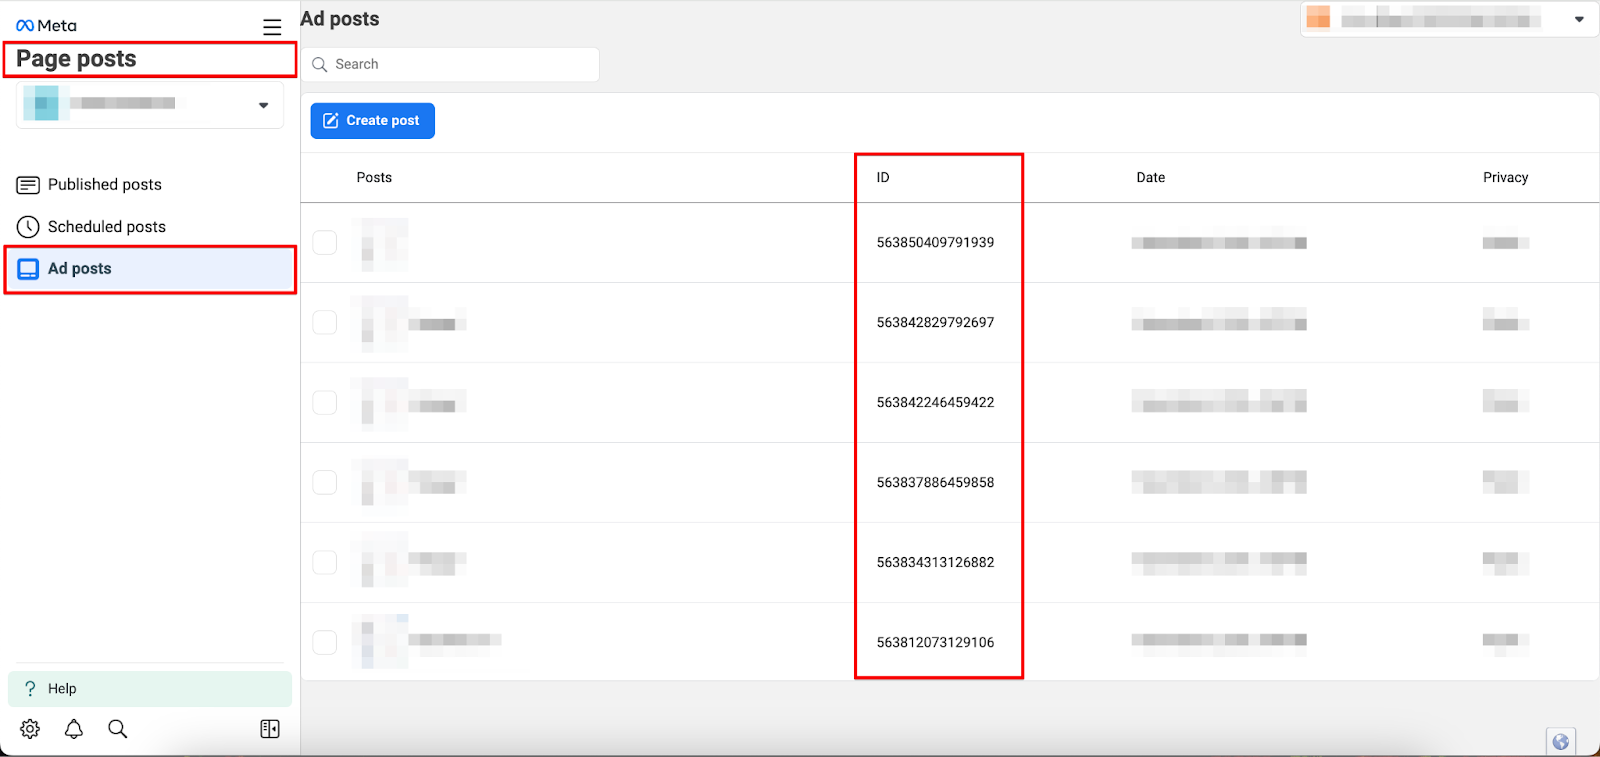Go to Published posts
The height and width of the screenshot is (757, 1600).
click(x=104, y=184)
